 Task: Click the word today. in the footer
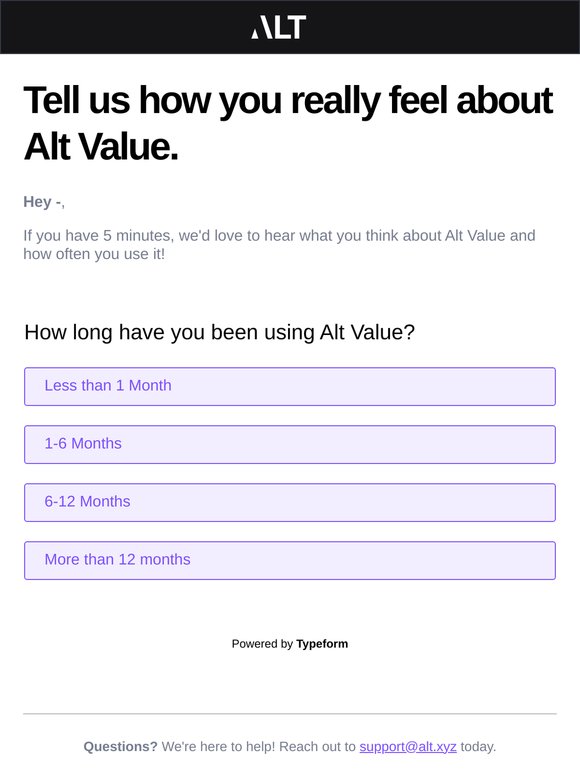click(478, 746)
